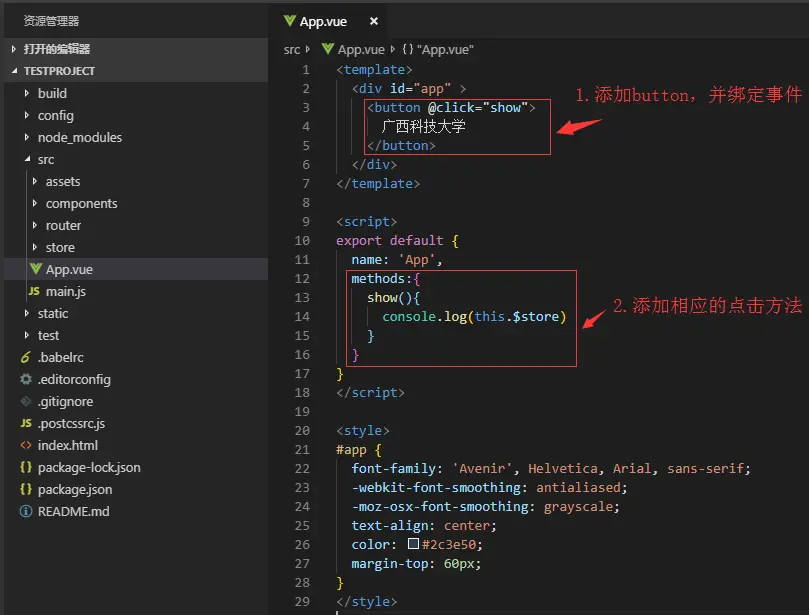The image size is (809, 615).
Task: Click braces icon beside package.json
Action: pyautogui.click(x=26, y=489)
